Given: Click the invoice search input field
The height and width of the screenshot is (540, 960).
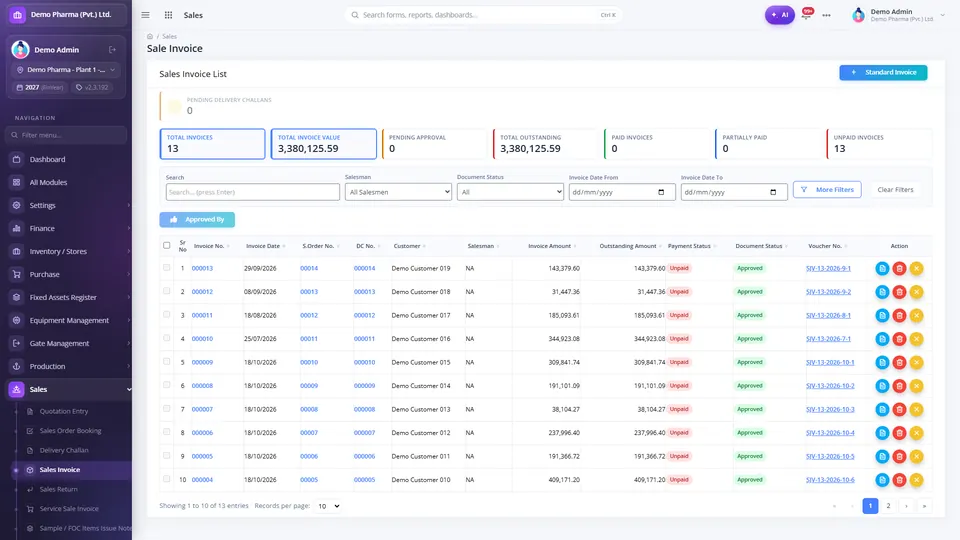Looking at the screenshot, I should pos(252,192).
